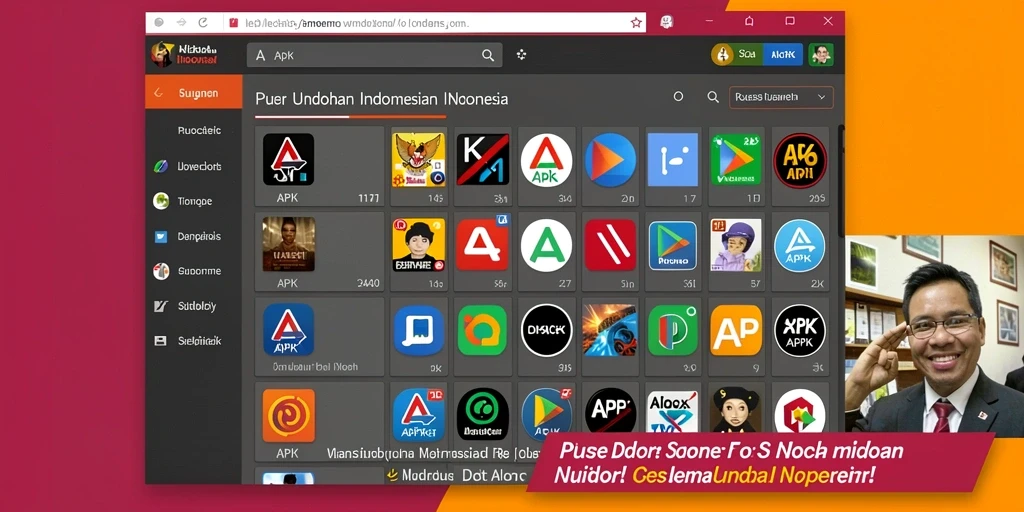Open the green play store icon labeled 1B
Image resolution: width=1024 pixels, height=512 pixels.
[736, 159]
